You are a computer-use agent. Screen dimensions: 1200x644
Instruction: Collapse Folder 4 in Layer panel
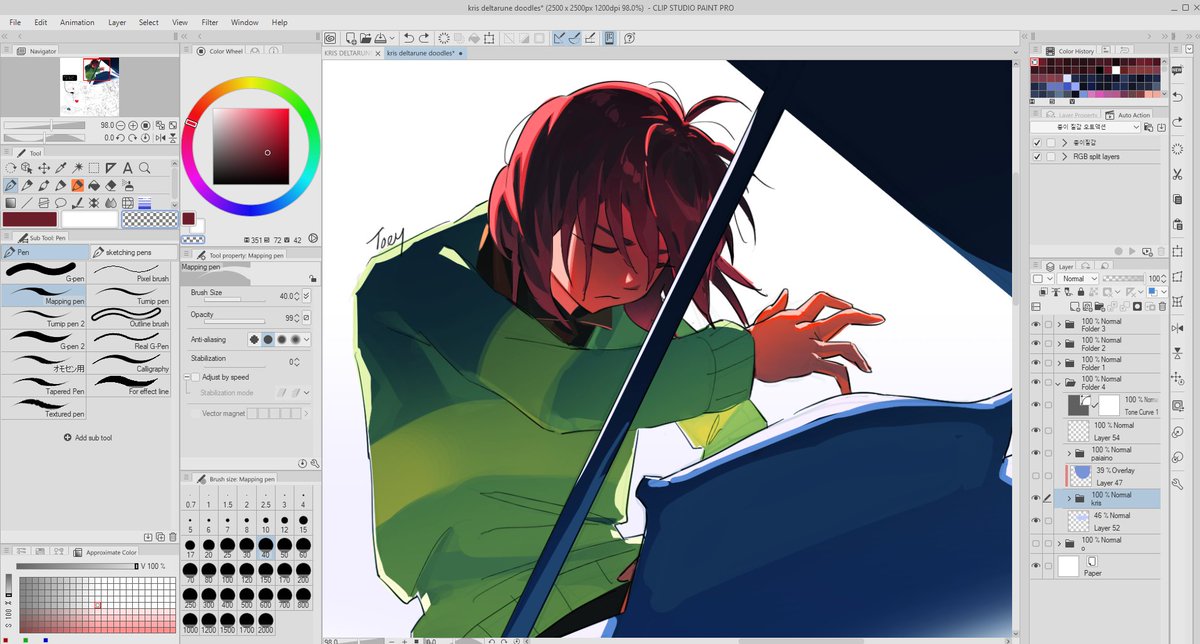click(1058, 384)
